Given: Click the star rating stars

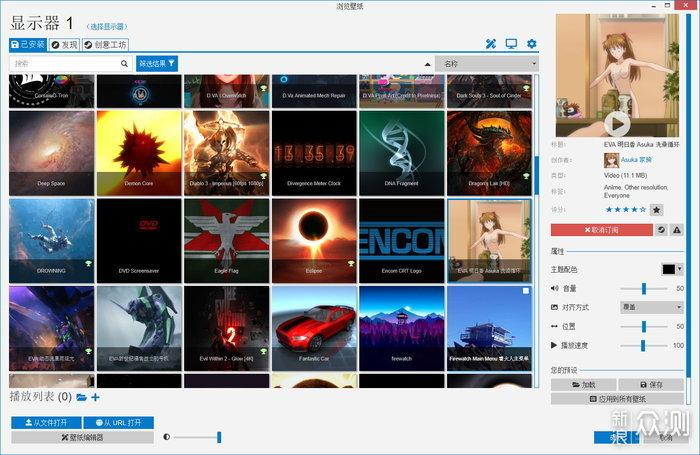Looking at the screenshot, I should point(625,209).
